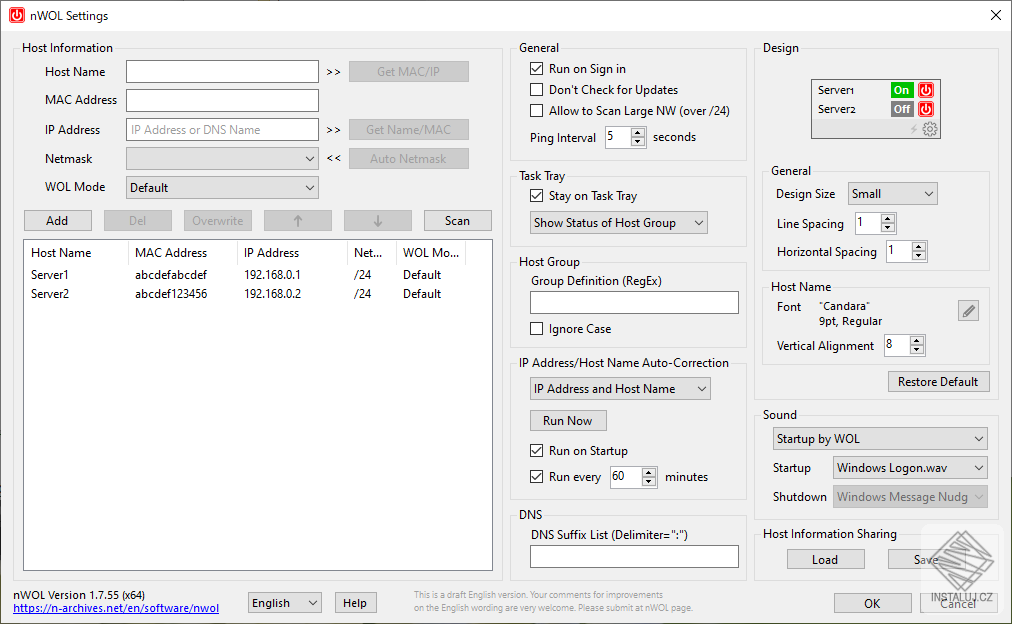Click Restore Default button

point(938,381)
